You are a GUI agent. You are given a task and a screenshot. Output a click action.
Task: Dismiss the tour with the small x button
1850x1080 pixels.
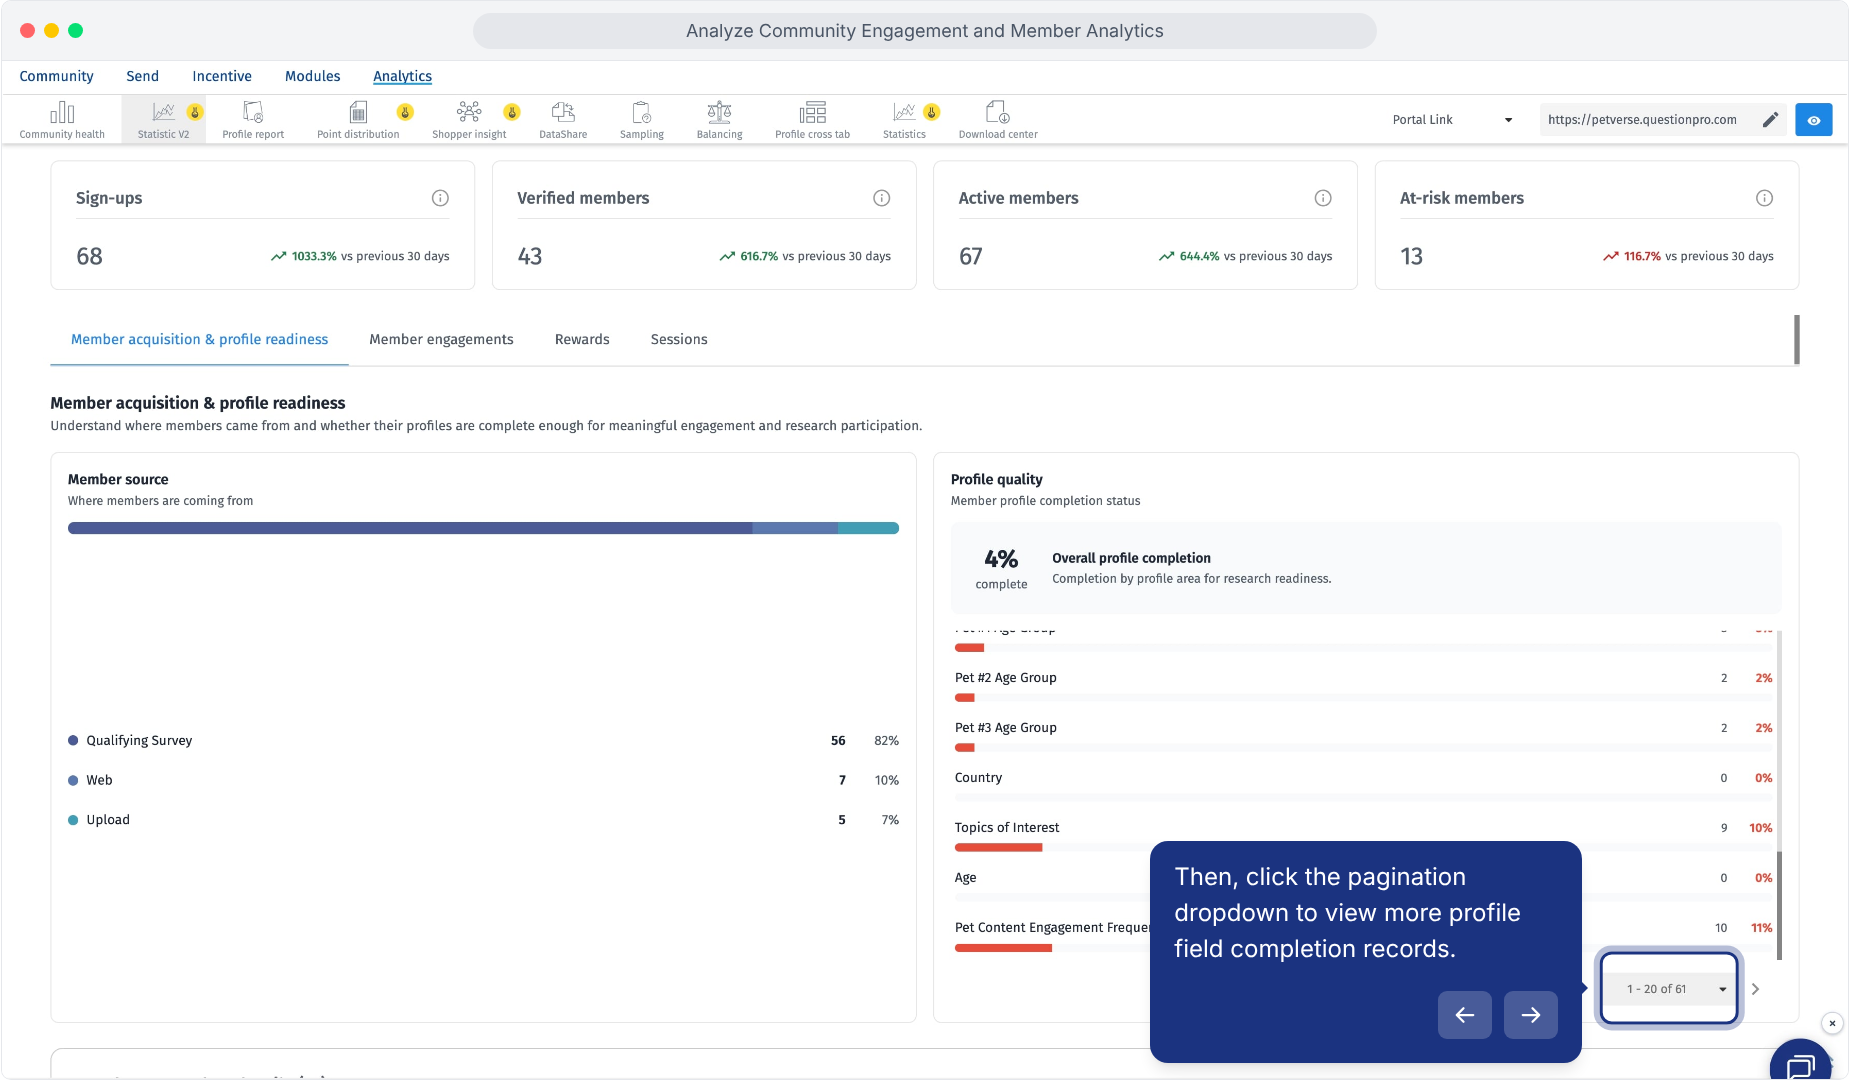(x=1832, y=1023)
